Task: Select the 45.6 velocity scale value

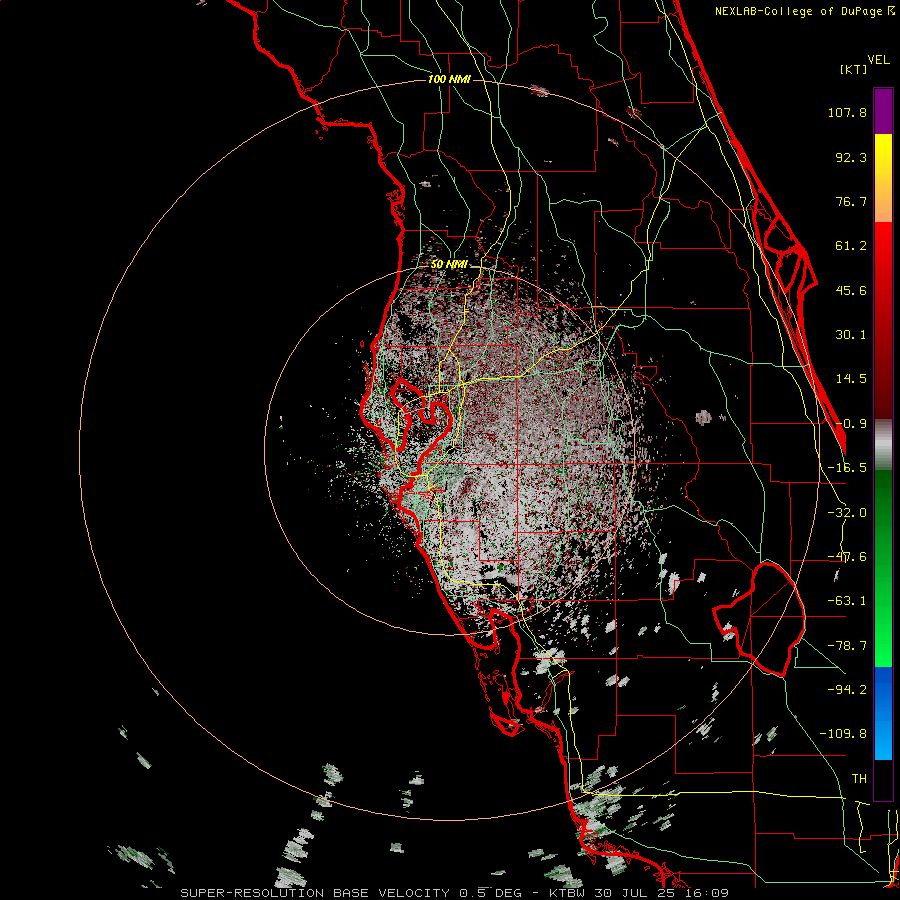Action: [851, 290]
